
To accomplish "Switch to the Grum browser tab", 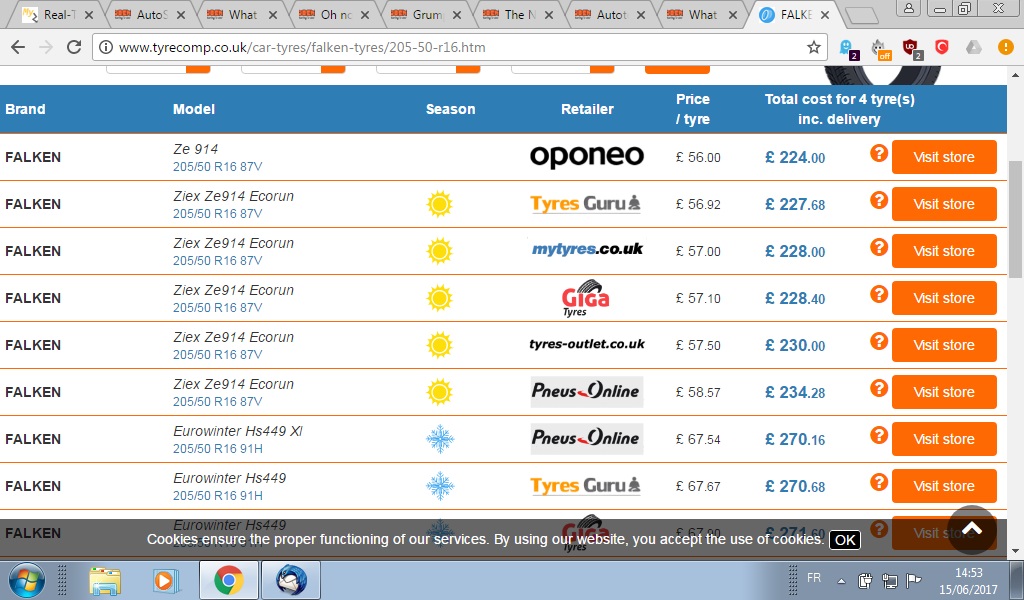I will 425,14.
